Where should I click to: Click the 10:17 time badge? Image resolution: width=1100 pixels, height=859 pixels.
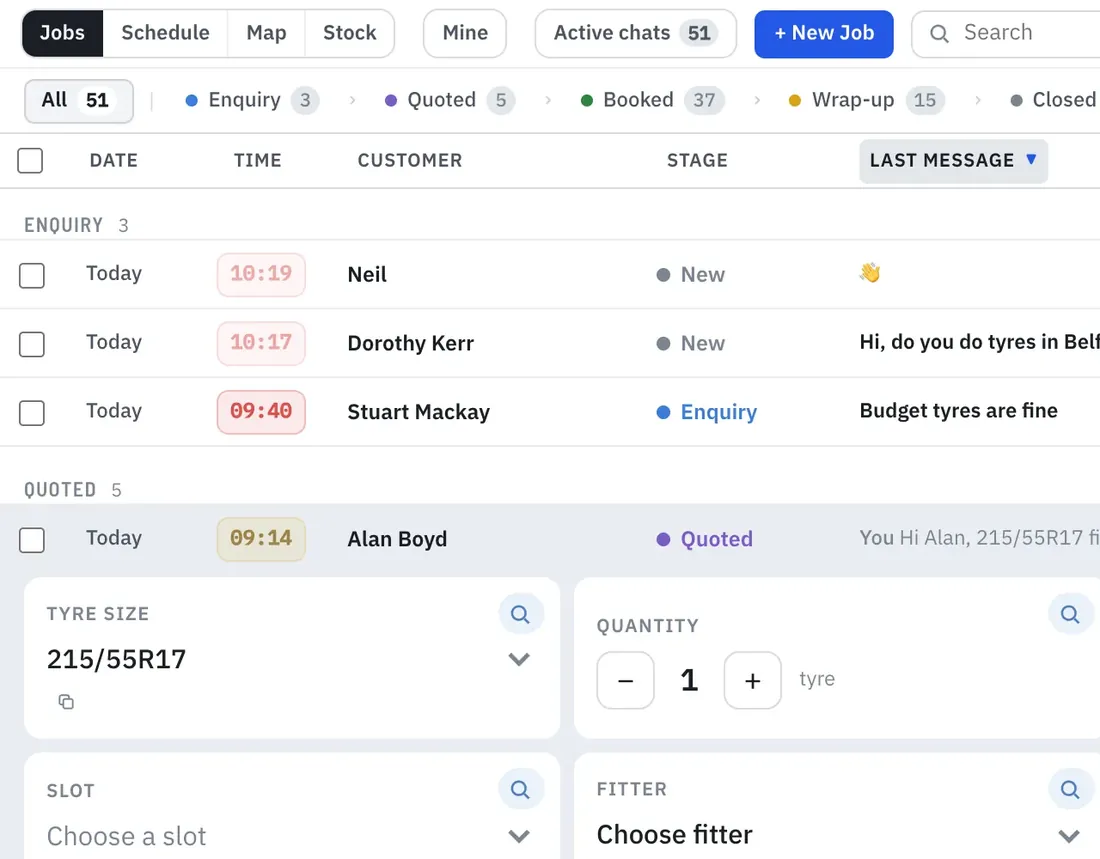261,342
